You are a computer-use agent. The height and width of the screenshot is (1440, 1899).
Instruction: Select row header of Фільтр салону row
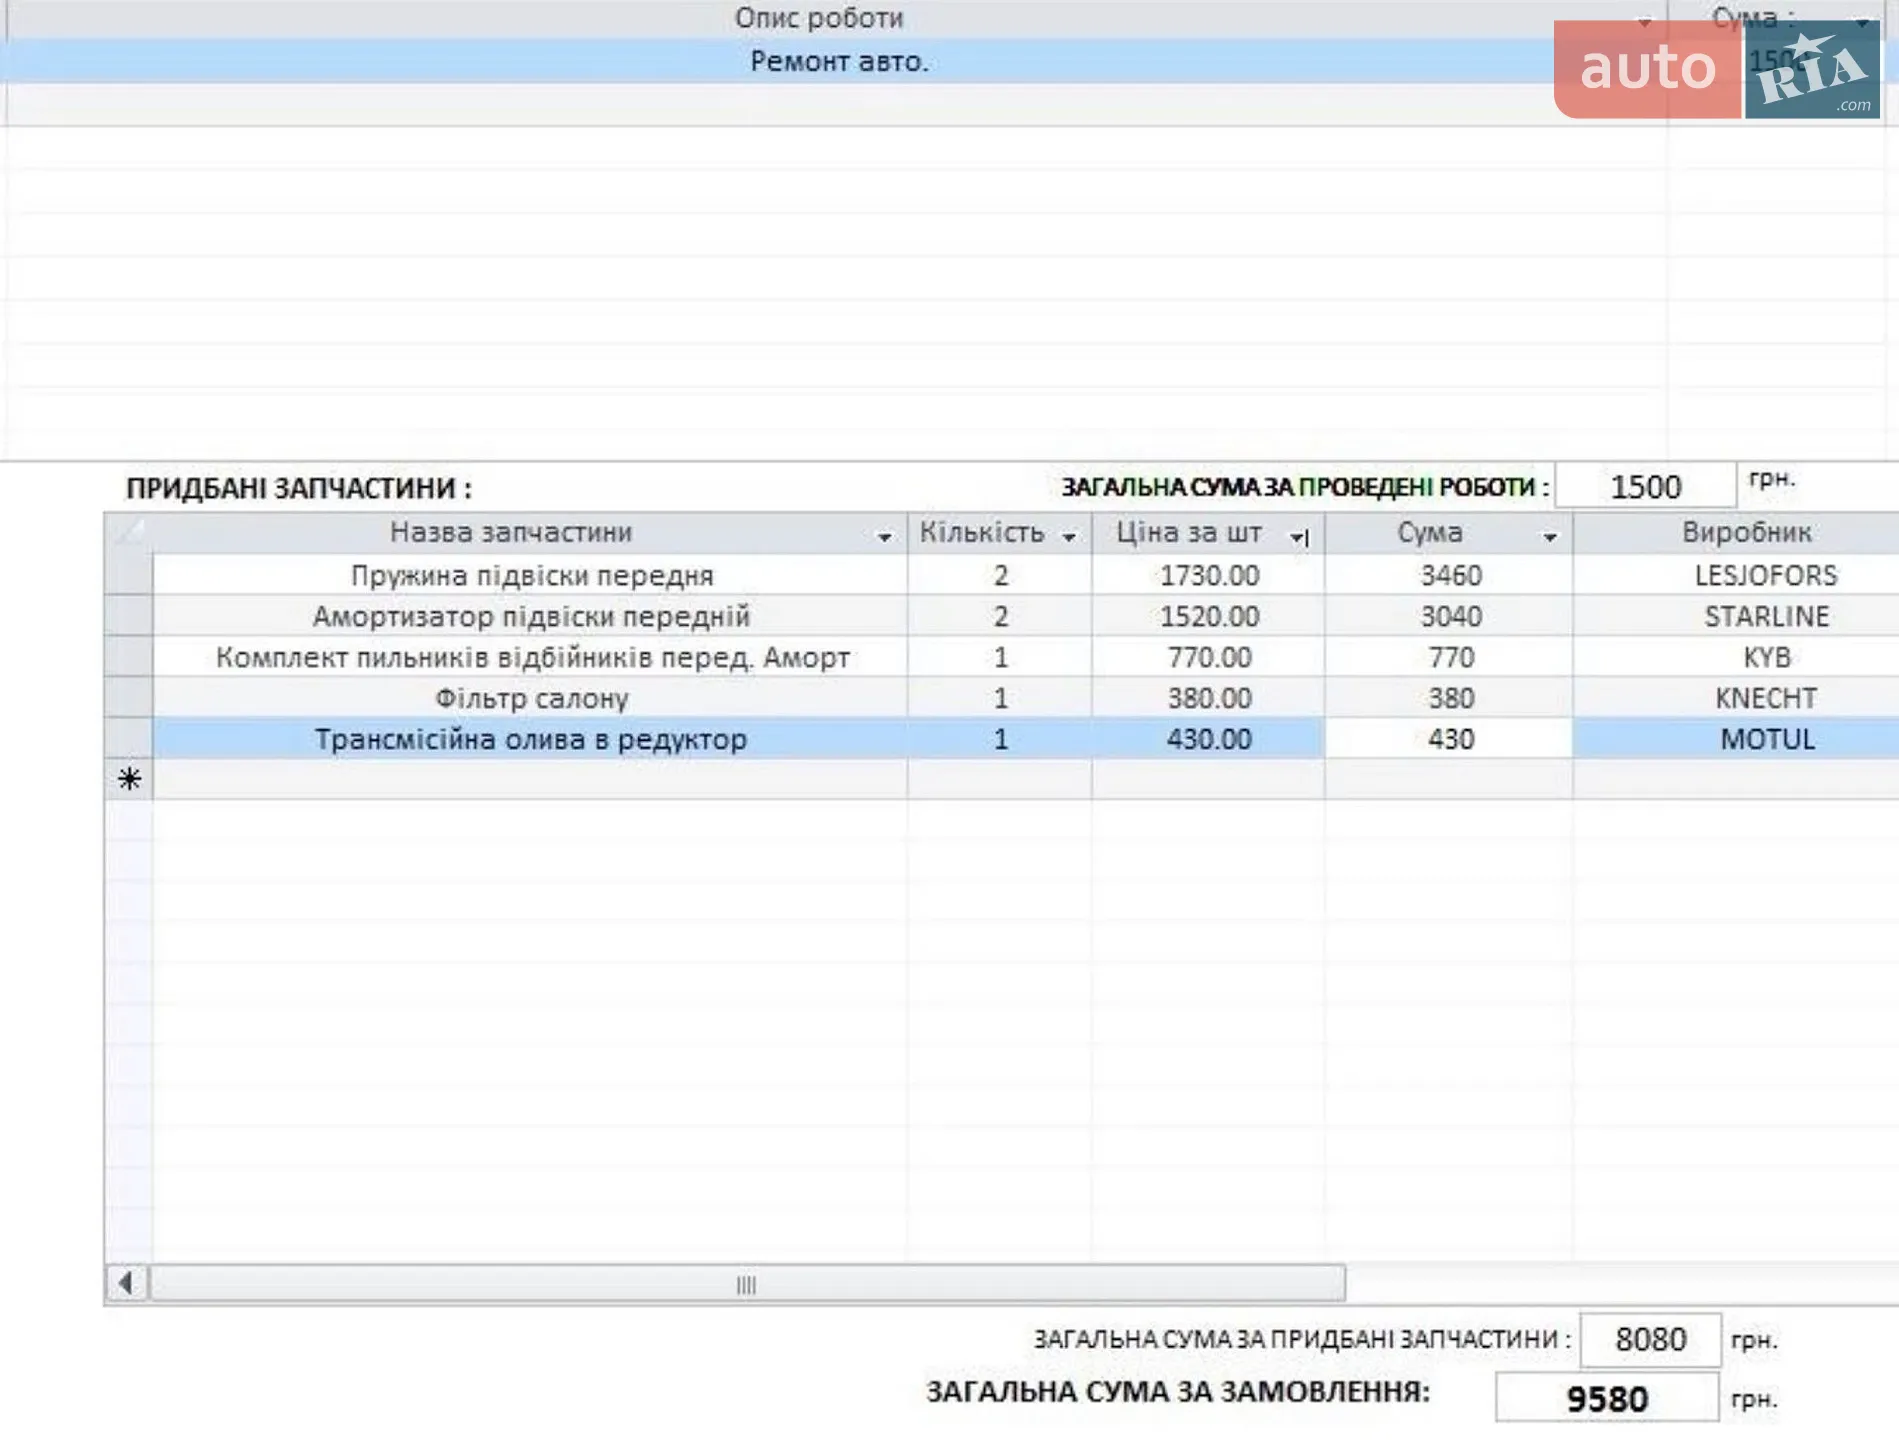tap(129, 698)
